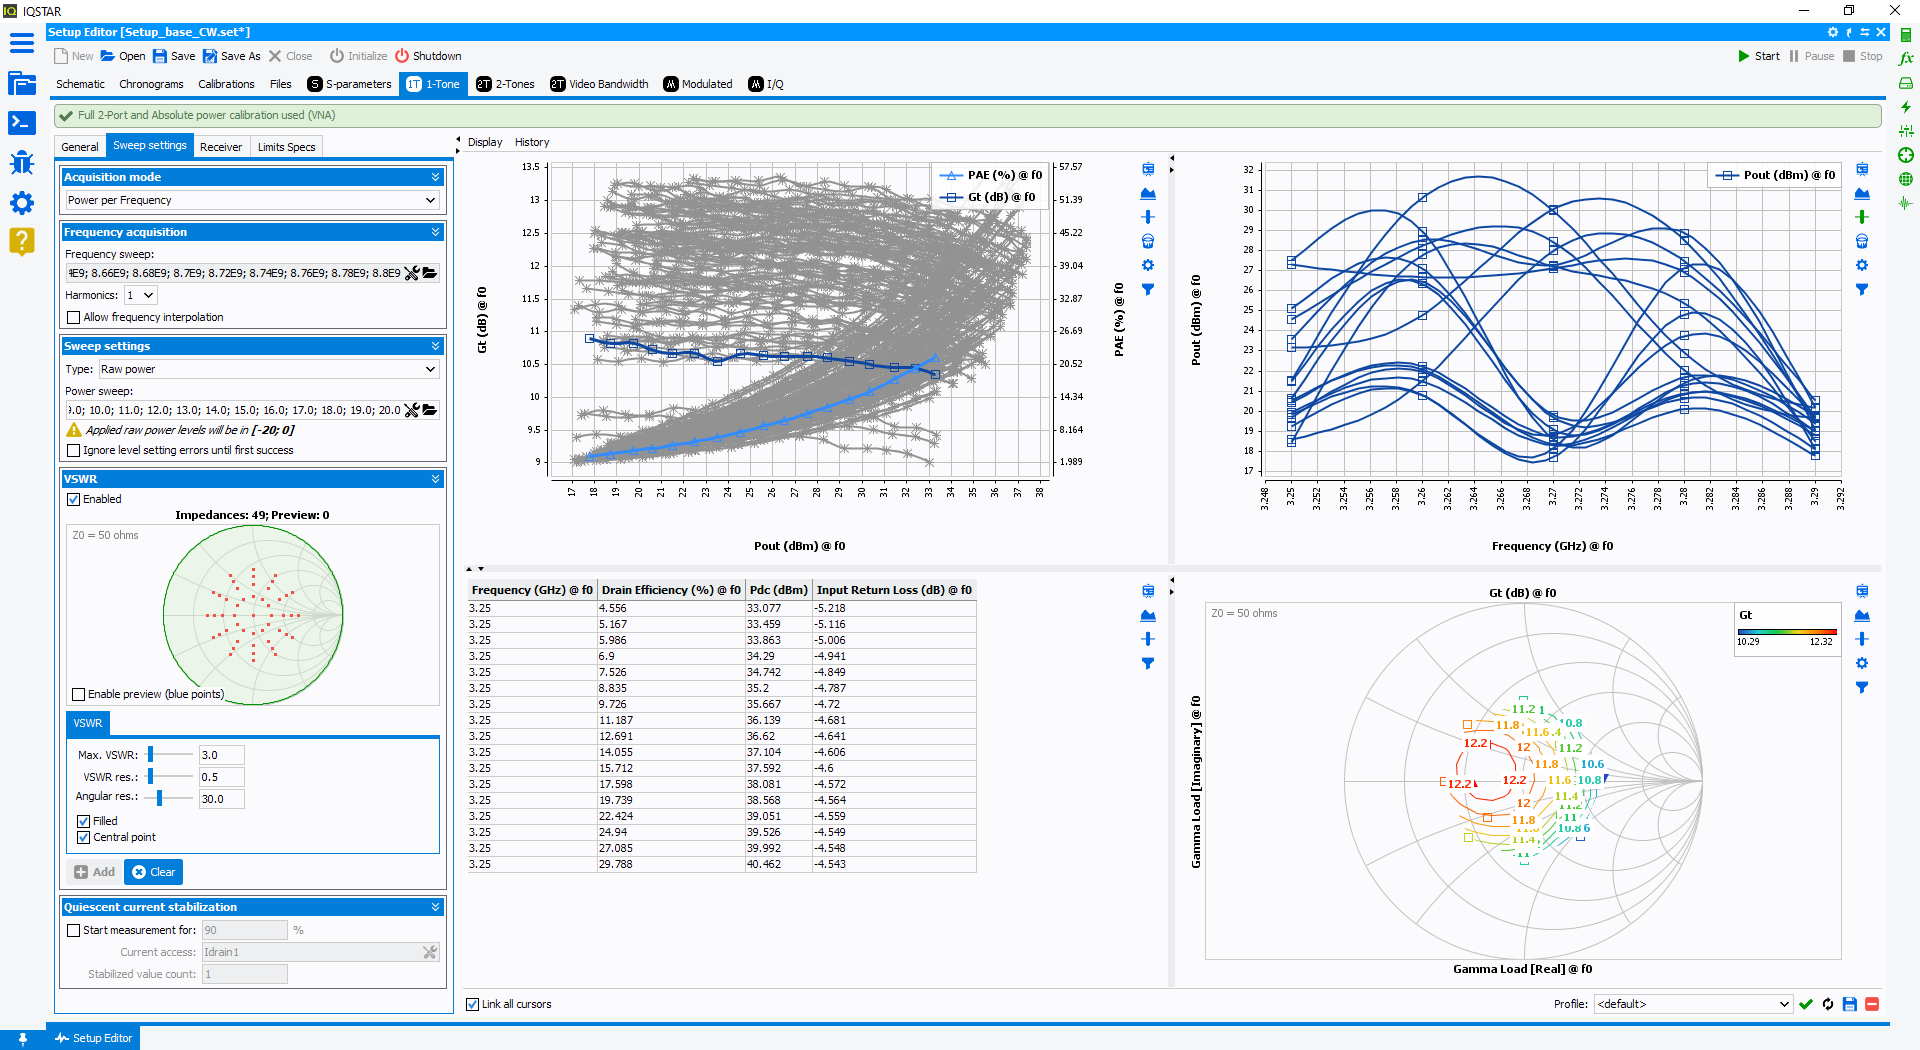
Task: Collapse the VSWR section
Action: [x=435, y=479]
